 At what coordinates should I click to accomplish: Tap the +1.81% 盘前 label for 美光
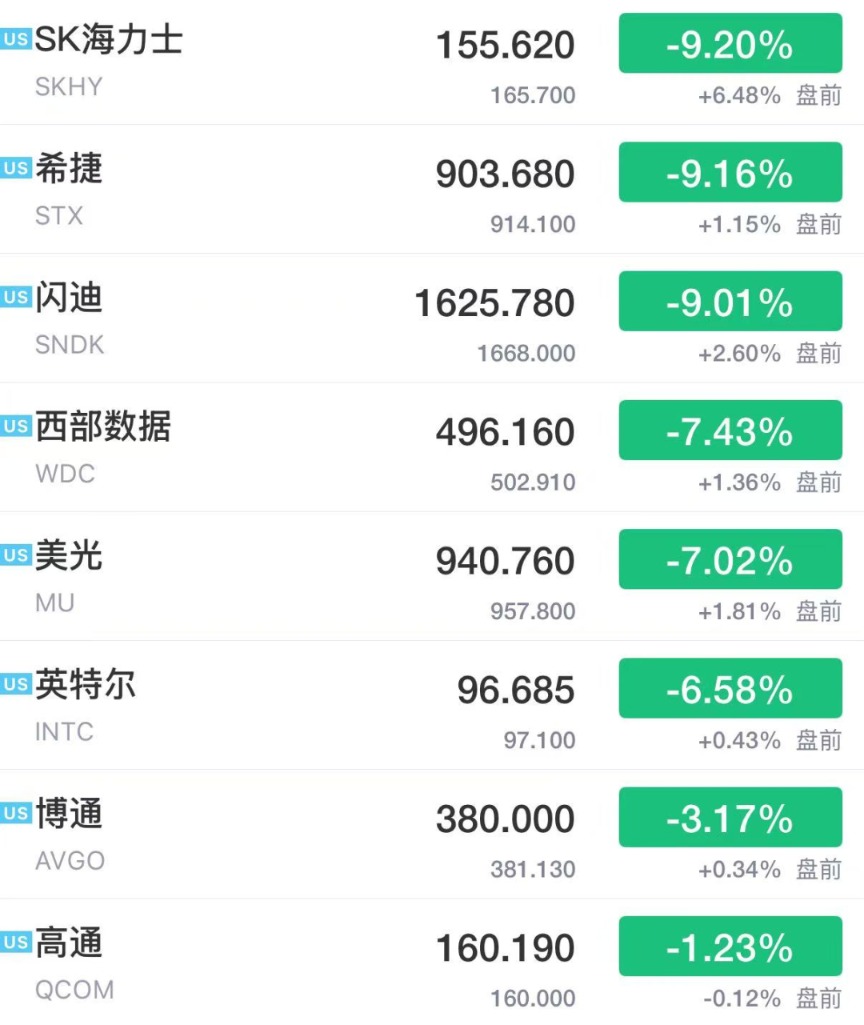pyautogui.click(x=769, y=612)
